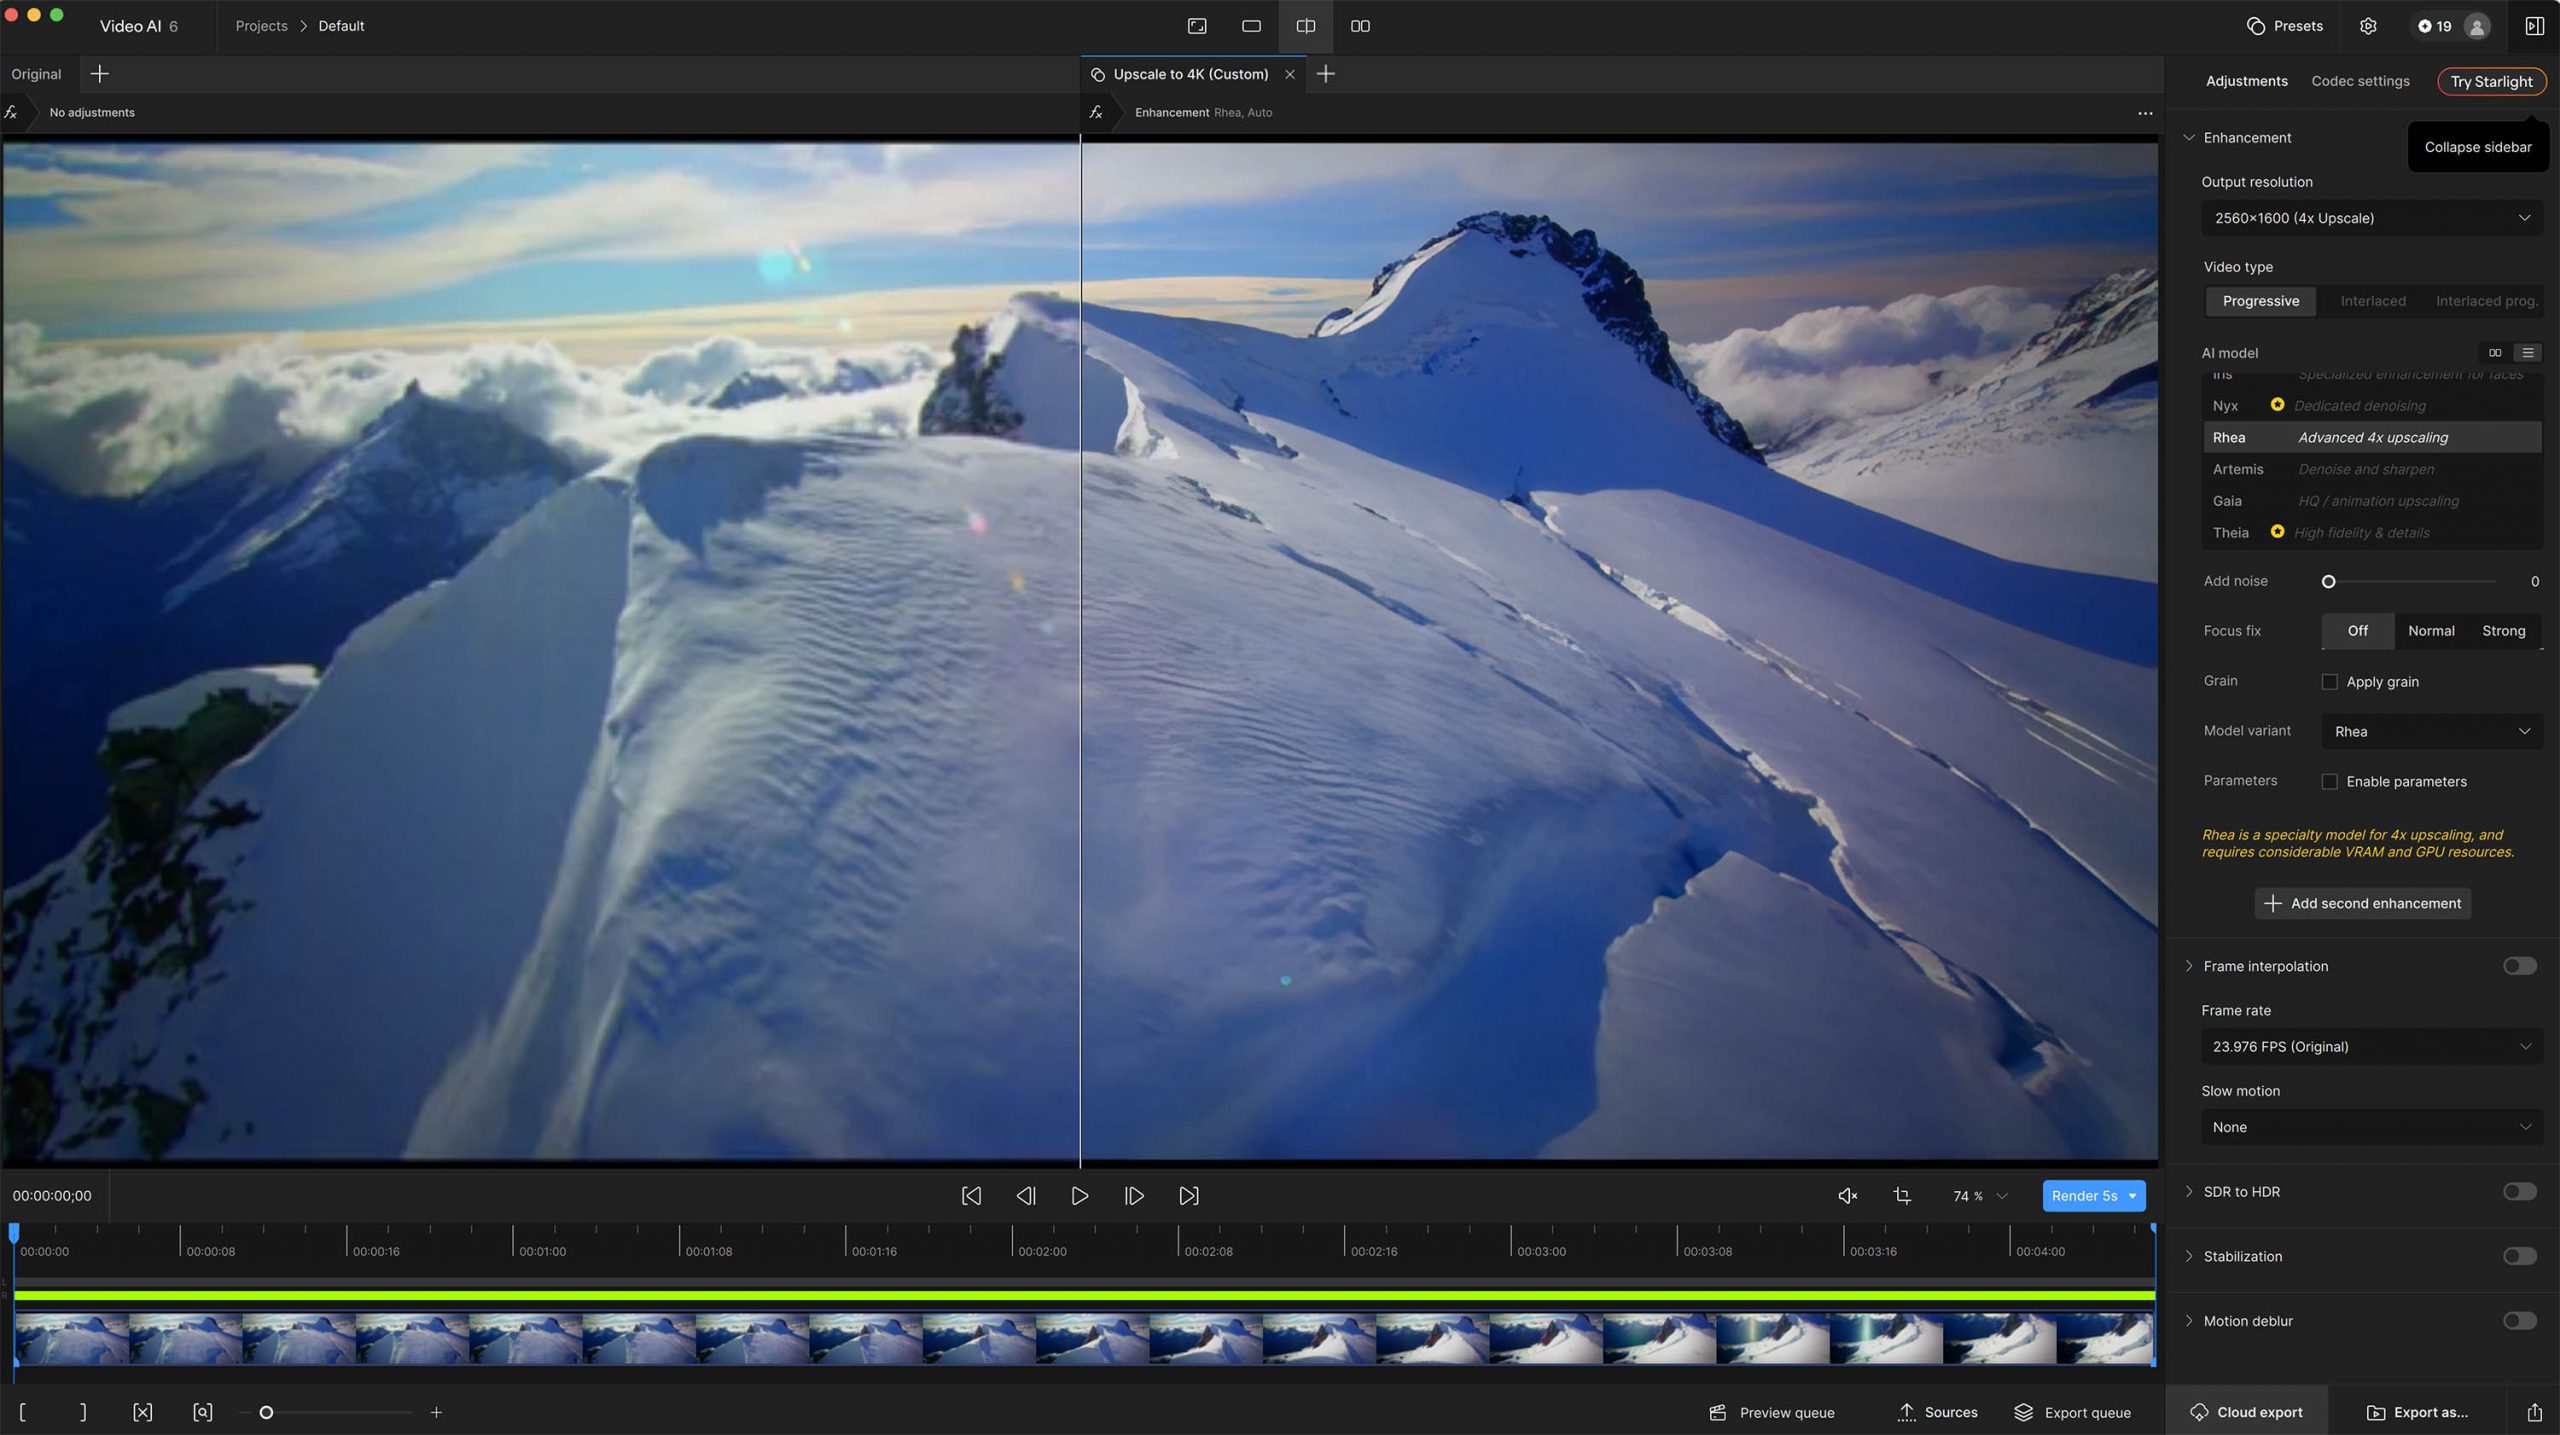Viewport: 2560px width, 1435px height.
Task: Select the side-by-side view icon
Action: [1360, 26]
